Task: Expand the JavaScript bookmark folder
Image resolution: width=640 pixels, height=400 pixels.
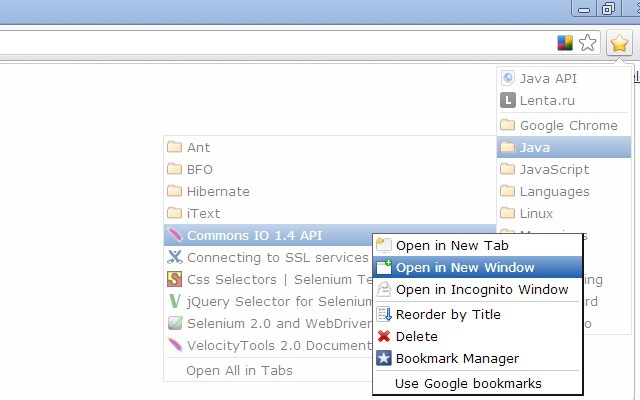Action: tap(554, 169)
